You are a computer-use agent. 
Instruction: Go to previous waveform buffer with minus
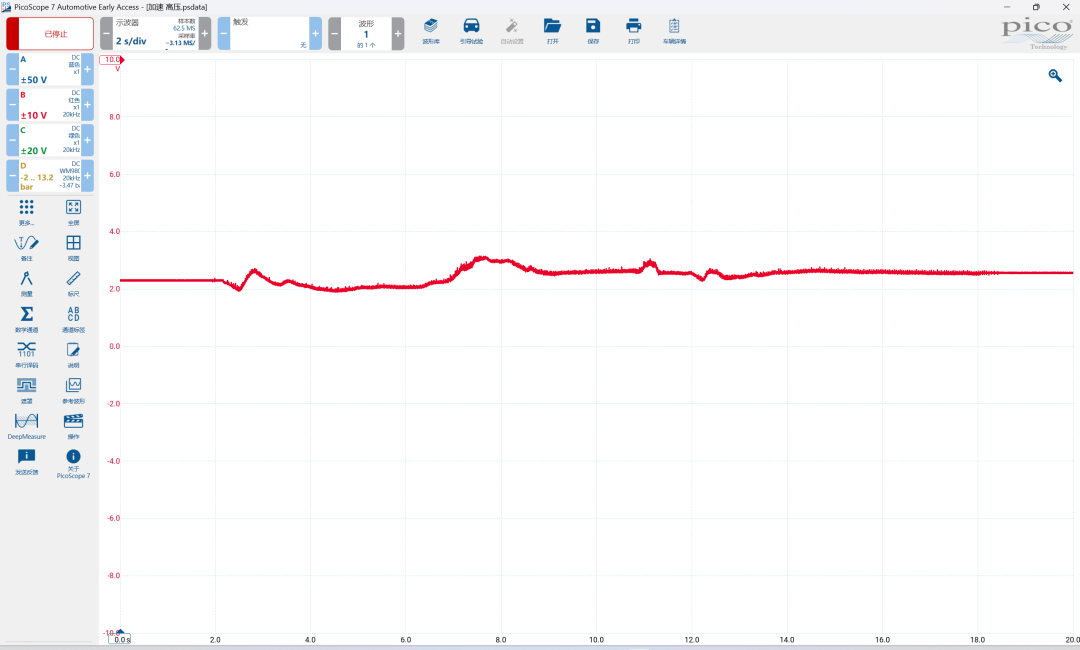point(334,34)
